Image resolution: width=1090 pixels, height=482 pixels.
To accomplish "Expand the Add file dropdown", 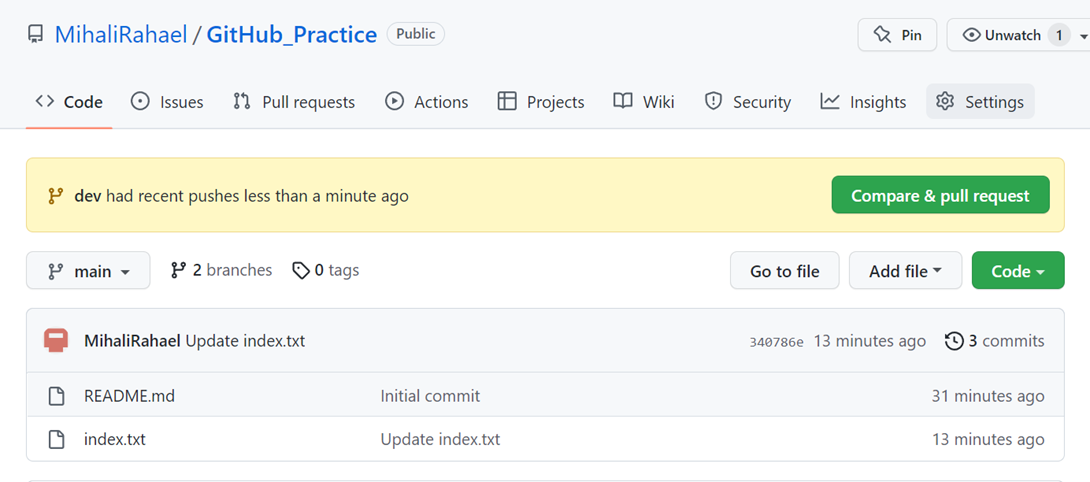I will (x=905, y=271).
